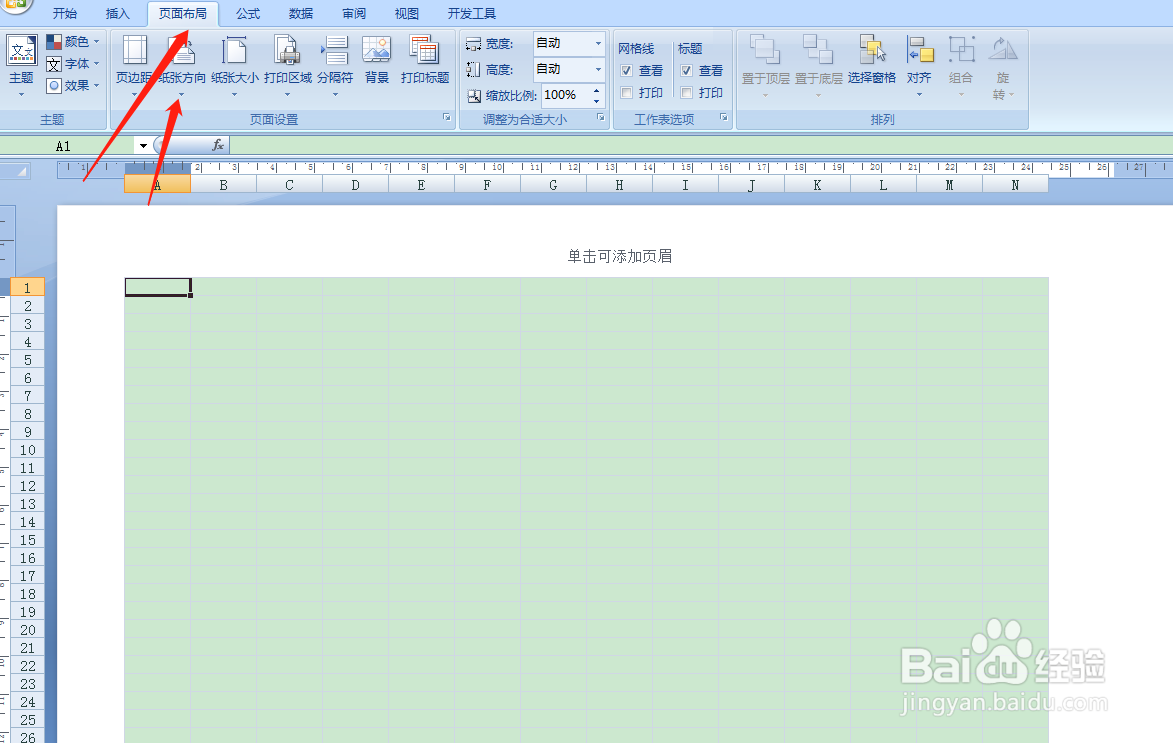
Task: Increase the scale (缩放比例) with up stepper
Action: click(x=596, y=91)
